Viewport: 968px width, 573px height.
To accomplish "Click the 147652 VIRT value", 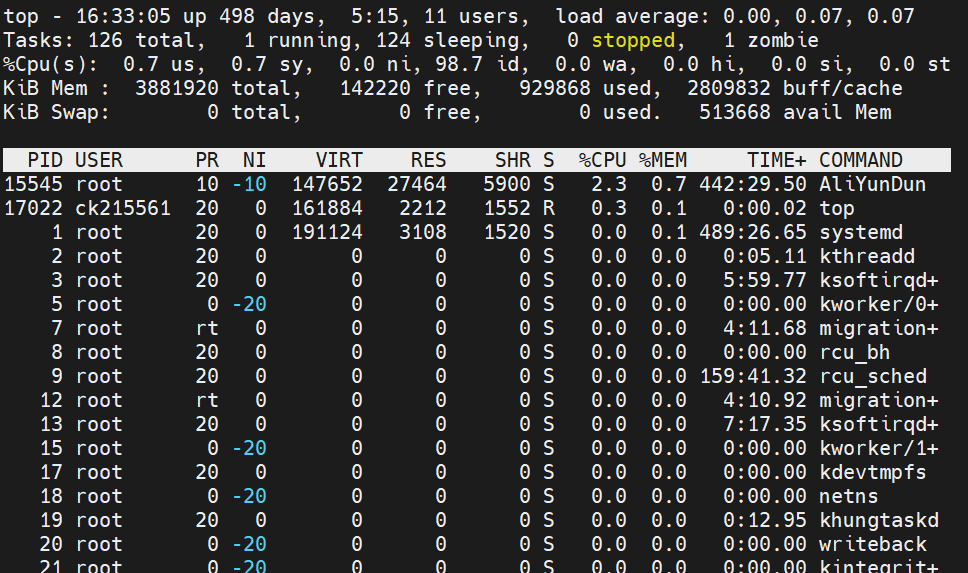I will click(327, 184).
